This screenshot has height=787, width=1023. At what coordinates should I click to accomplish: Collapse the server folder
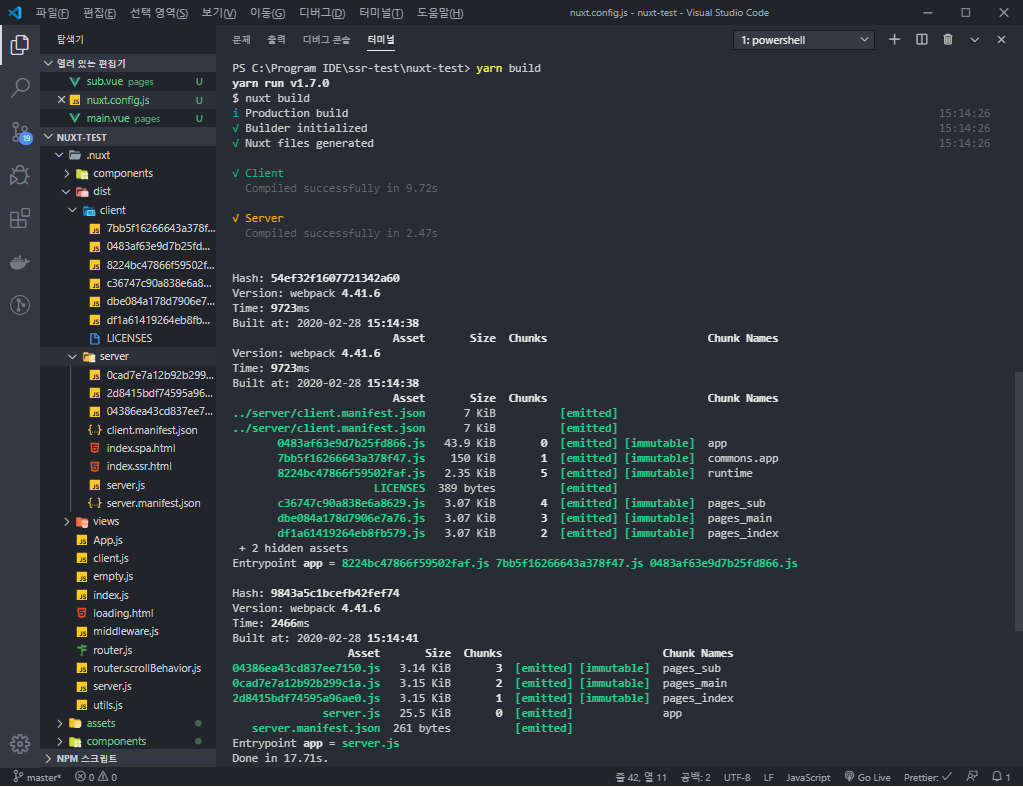(72, 356)
